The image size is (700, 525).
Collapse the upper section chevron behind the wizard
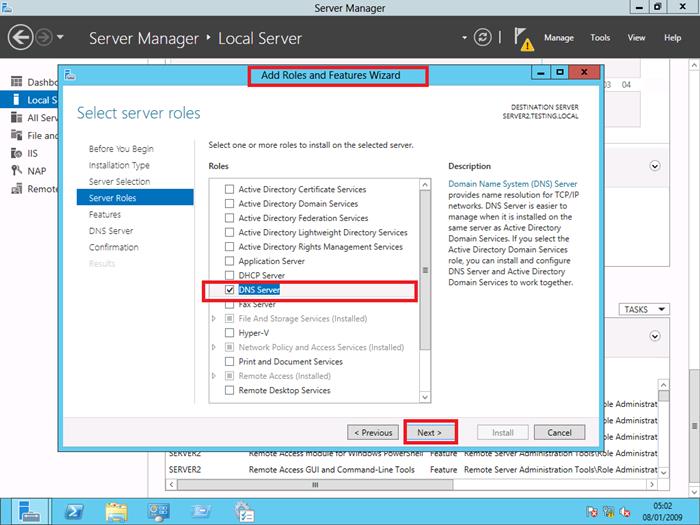(x=654, y=166)
